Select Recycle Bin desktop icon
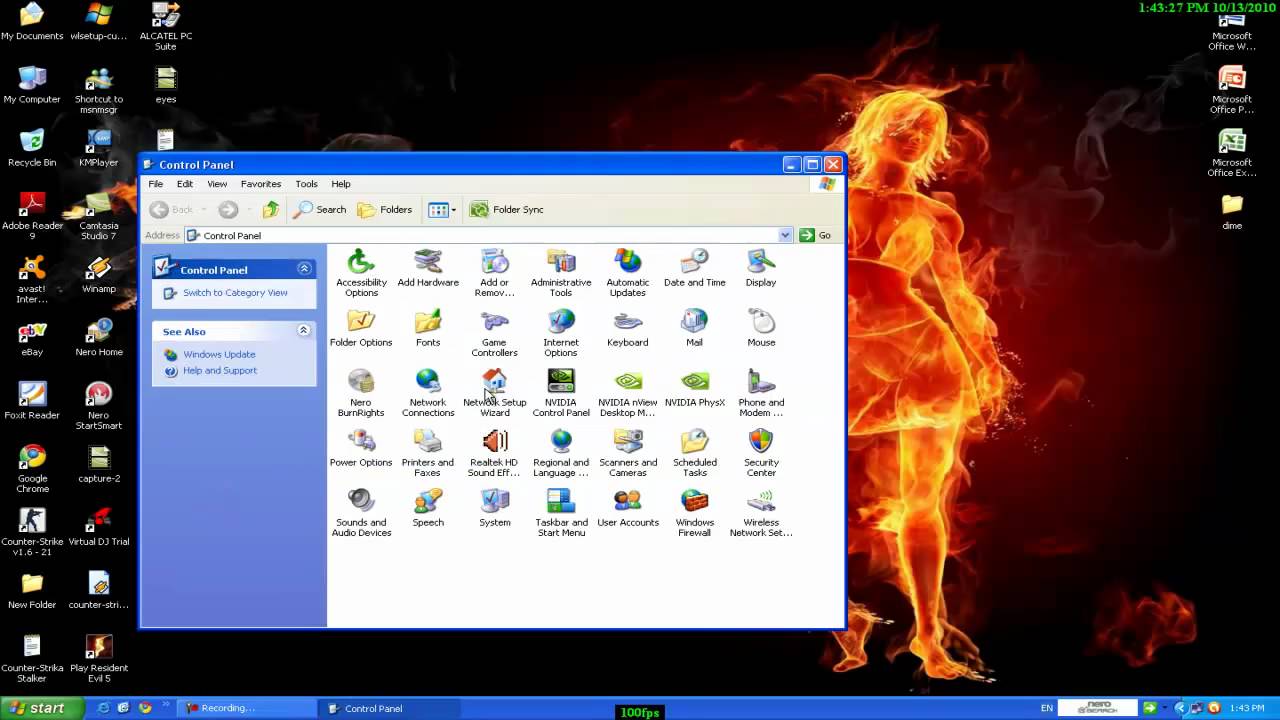The image size is (1280, 720). pyautogui.click(x=32, y=148)
